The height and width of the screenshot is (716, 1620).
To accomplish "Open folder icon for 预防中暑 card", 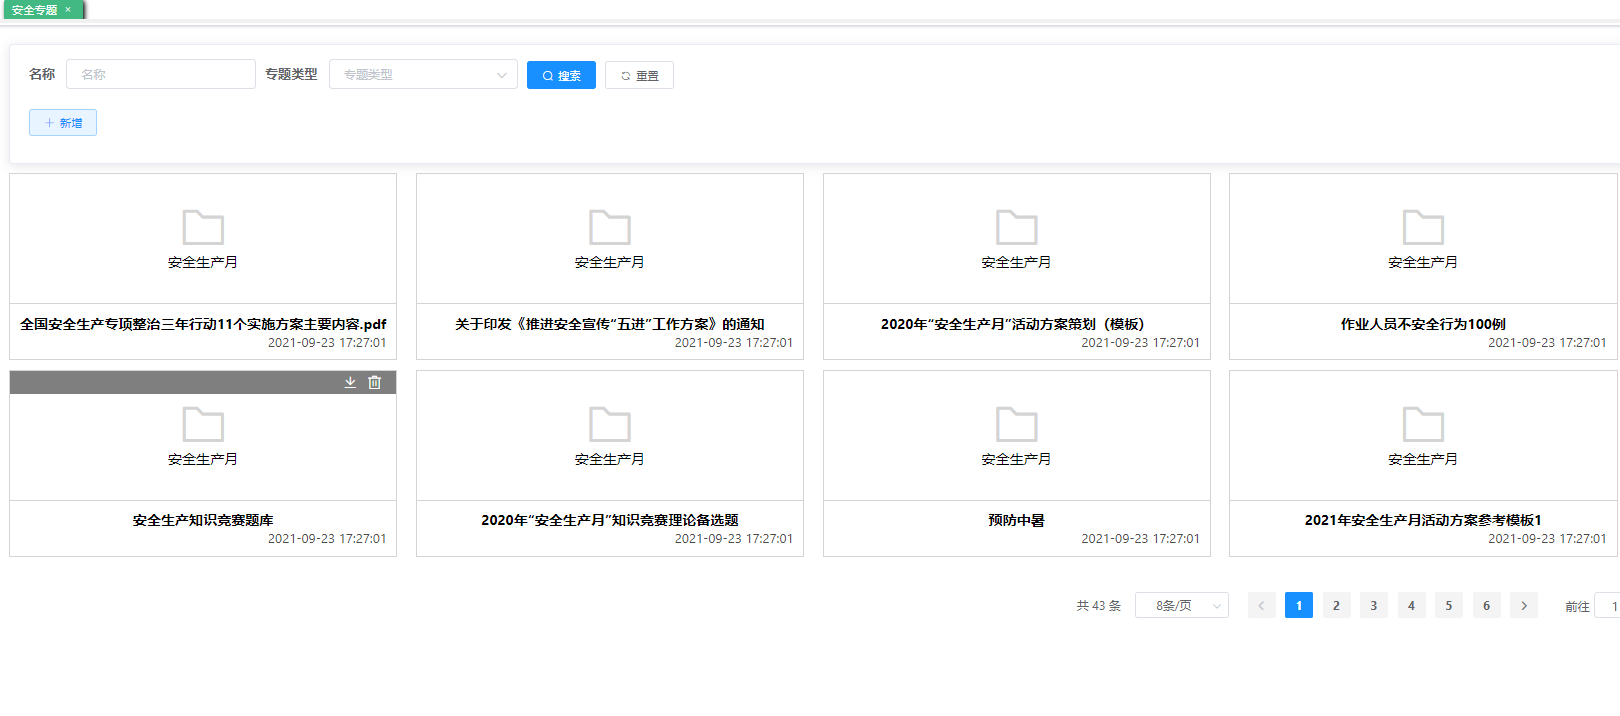I will coord(1017,424).
